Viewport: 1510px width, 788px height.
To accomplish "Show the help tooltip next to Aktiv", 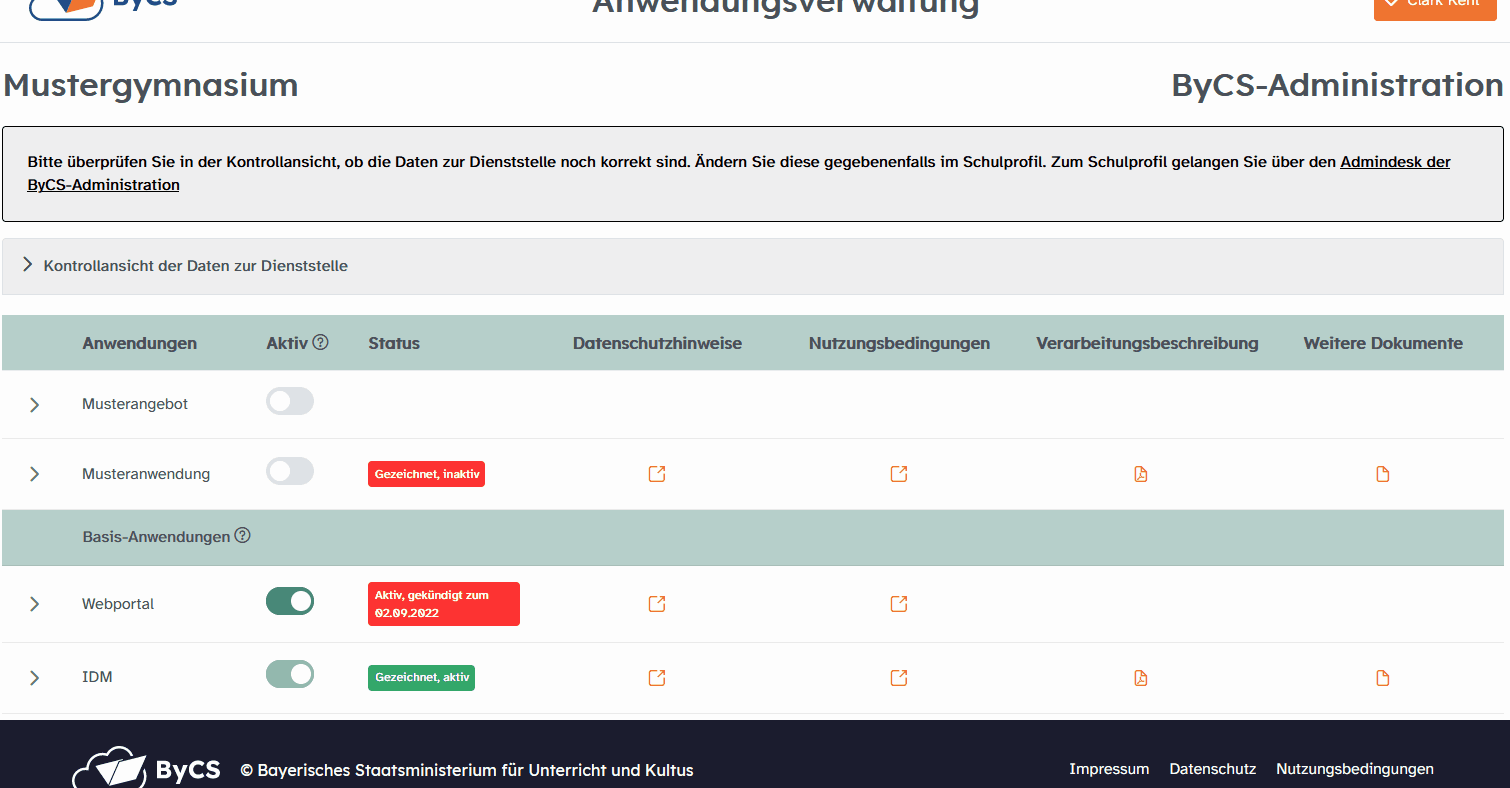I will tap(320, 342).
